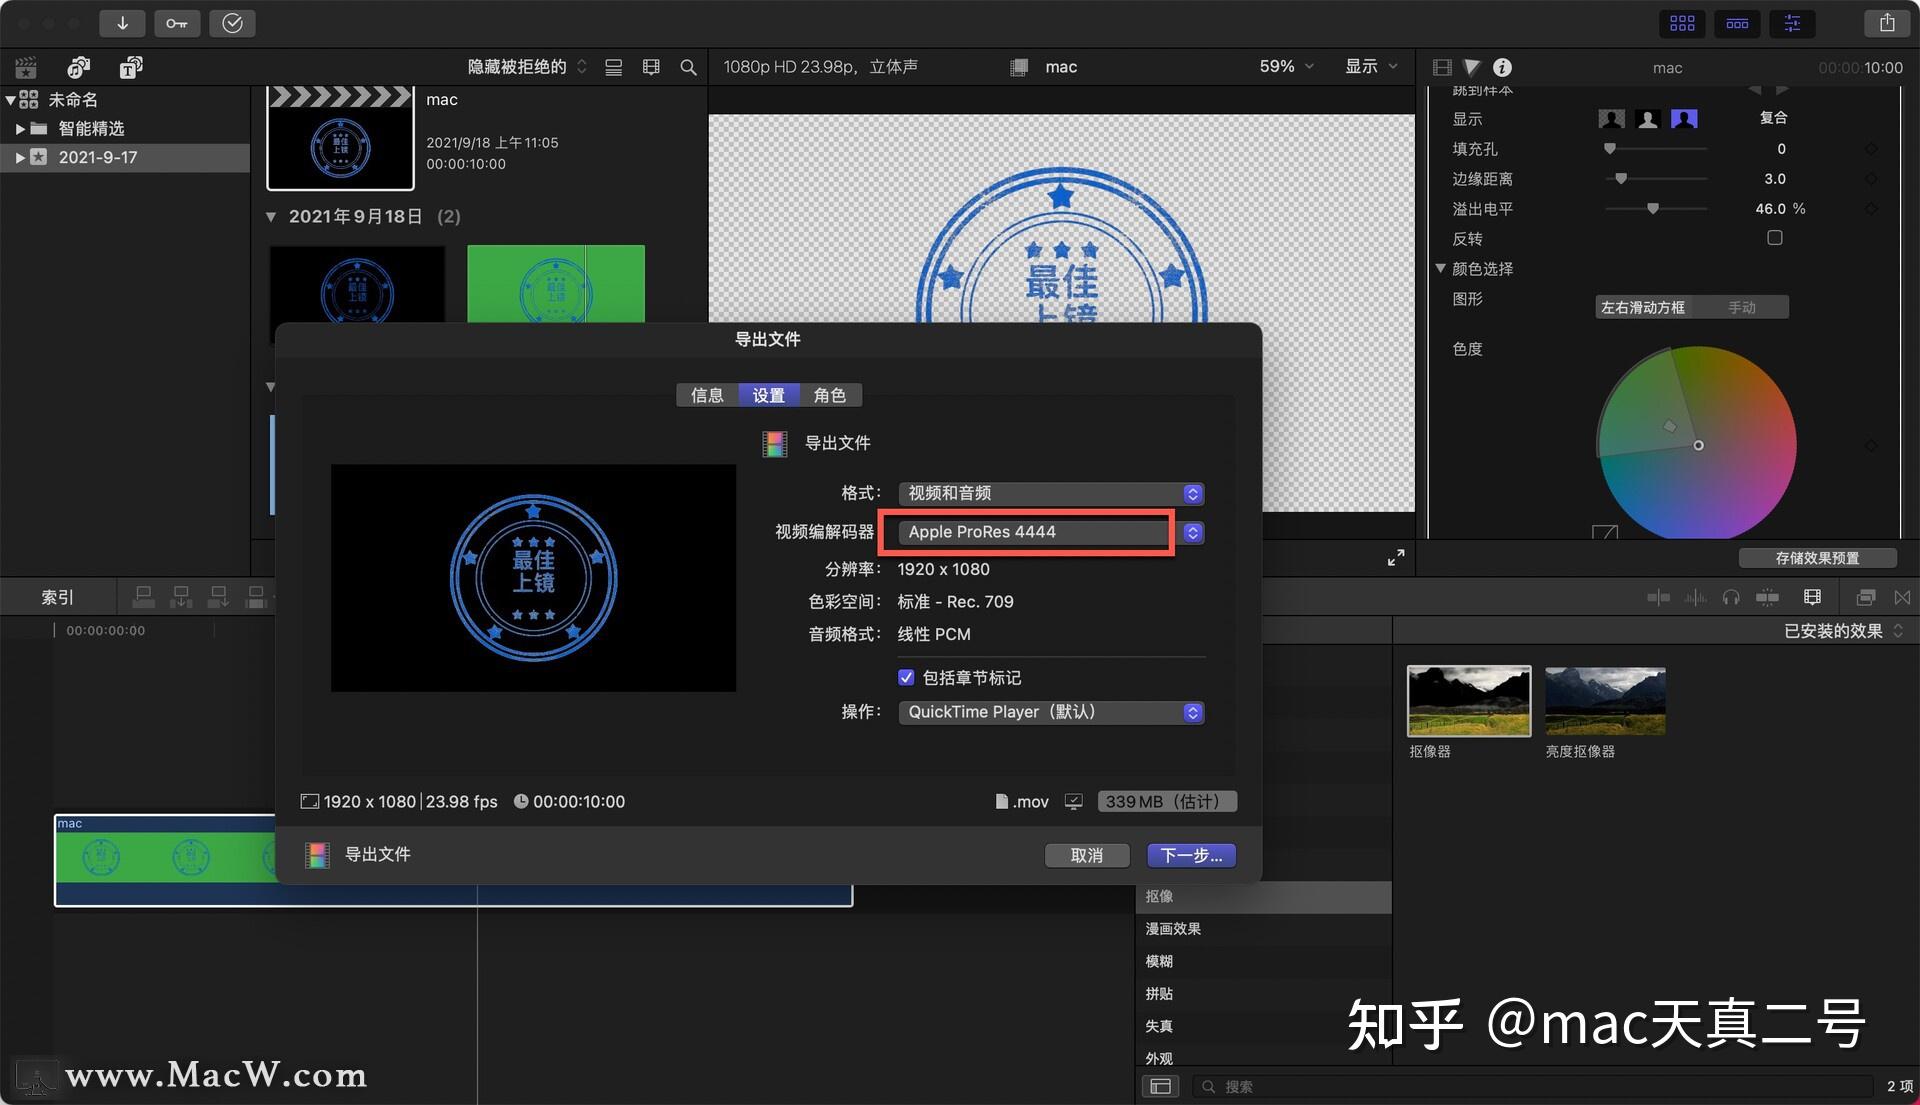Switch to the 信息 tab

coord(707,395)
